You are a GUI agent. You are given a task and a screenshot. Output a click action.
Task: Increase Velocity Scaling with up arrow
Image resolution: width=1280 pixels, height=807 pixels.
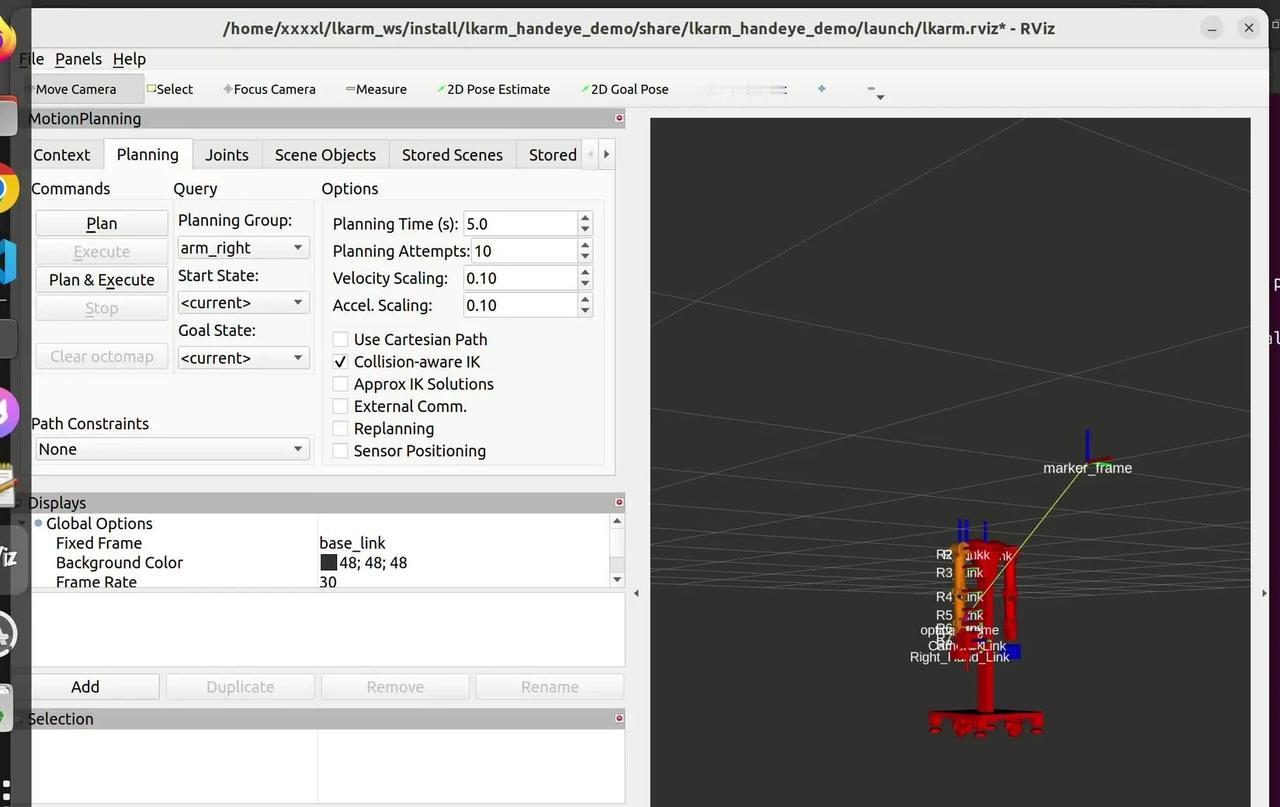click(585, 272)
